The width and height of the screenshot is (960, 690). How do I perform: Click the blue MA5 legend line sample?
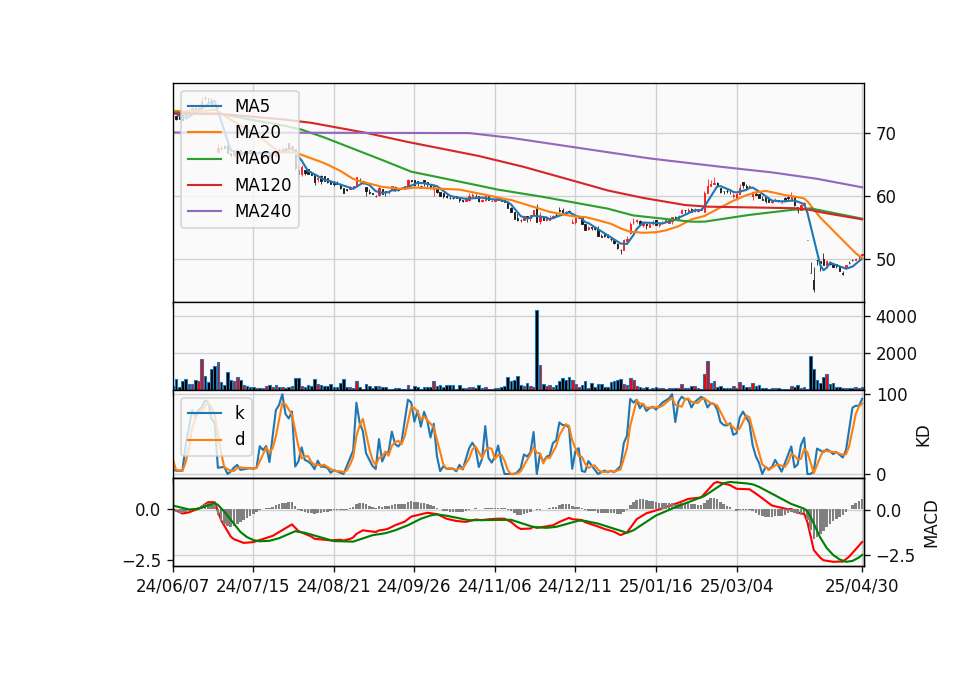click(x=204, y=106)
